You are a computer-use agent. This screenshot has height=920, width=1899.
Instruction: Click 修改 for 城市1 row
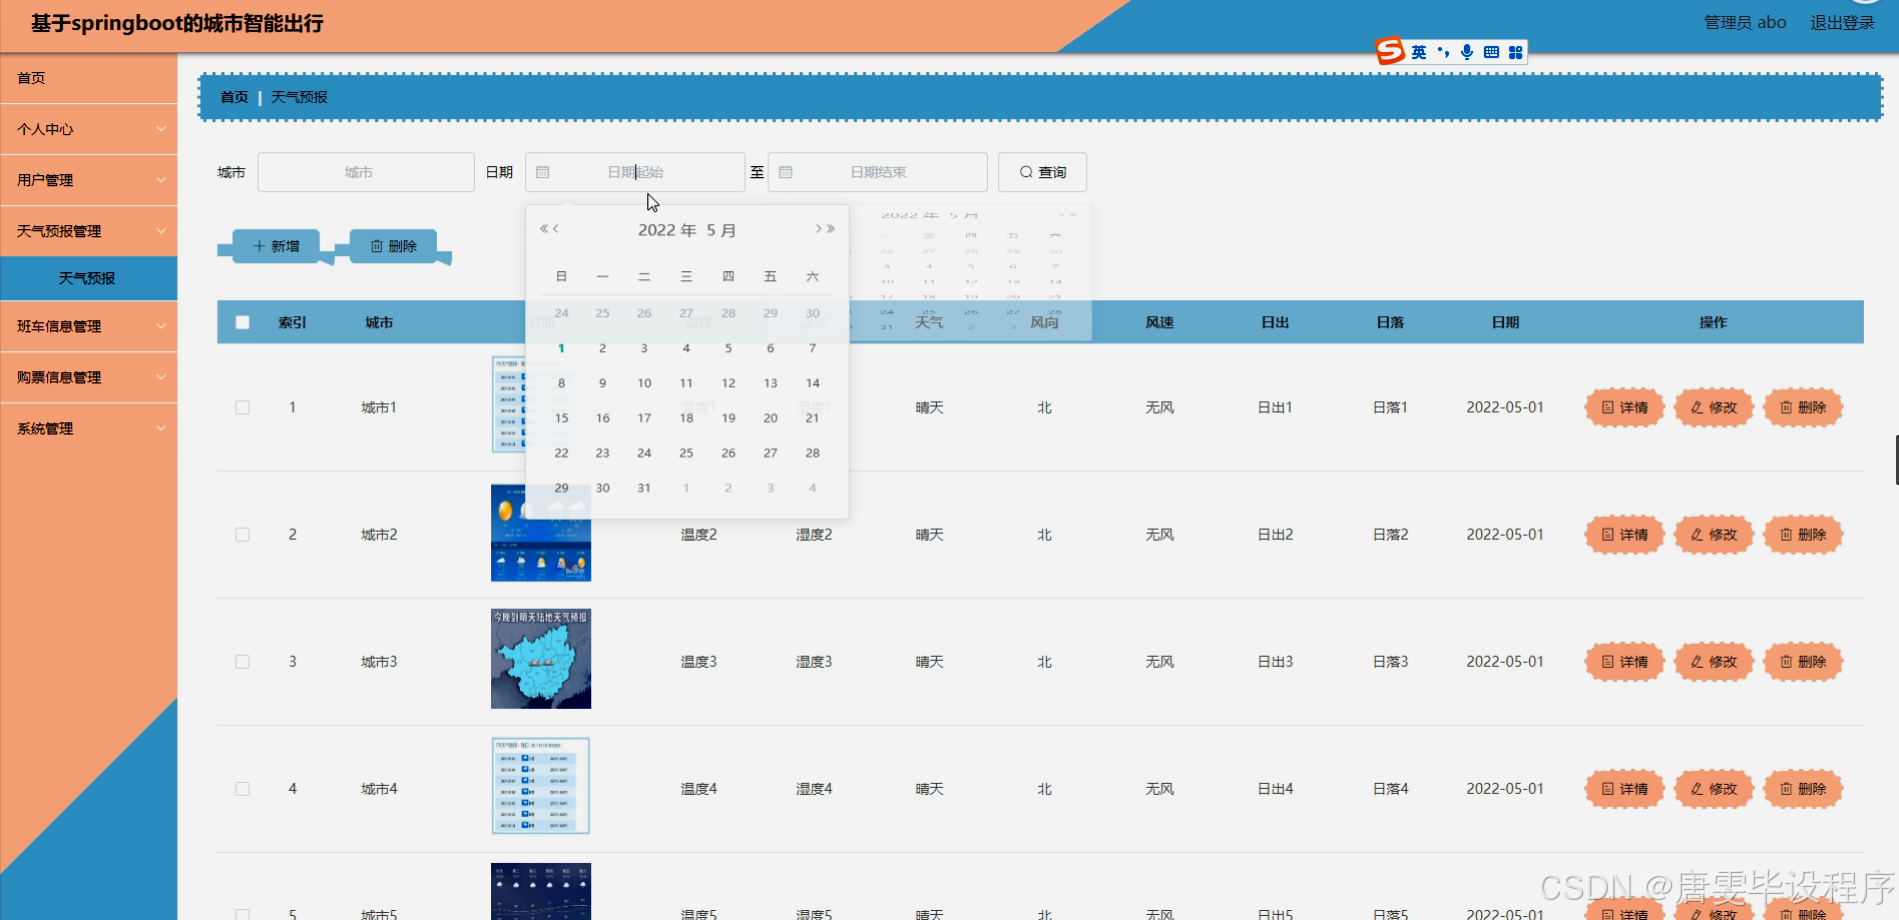[x=1713, y=407]
